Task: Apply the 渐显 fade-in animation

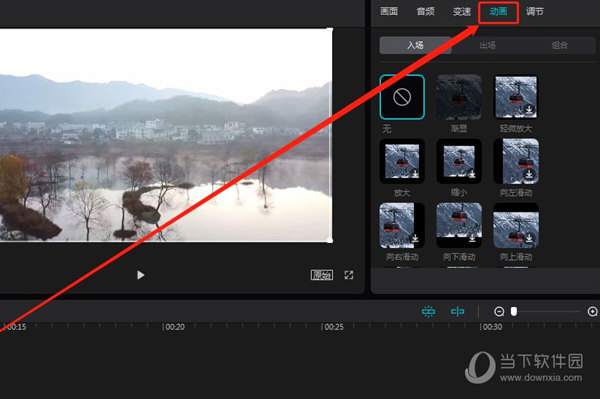Action: [x=459, y=97]
